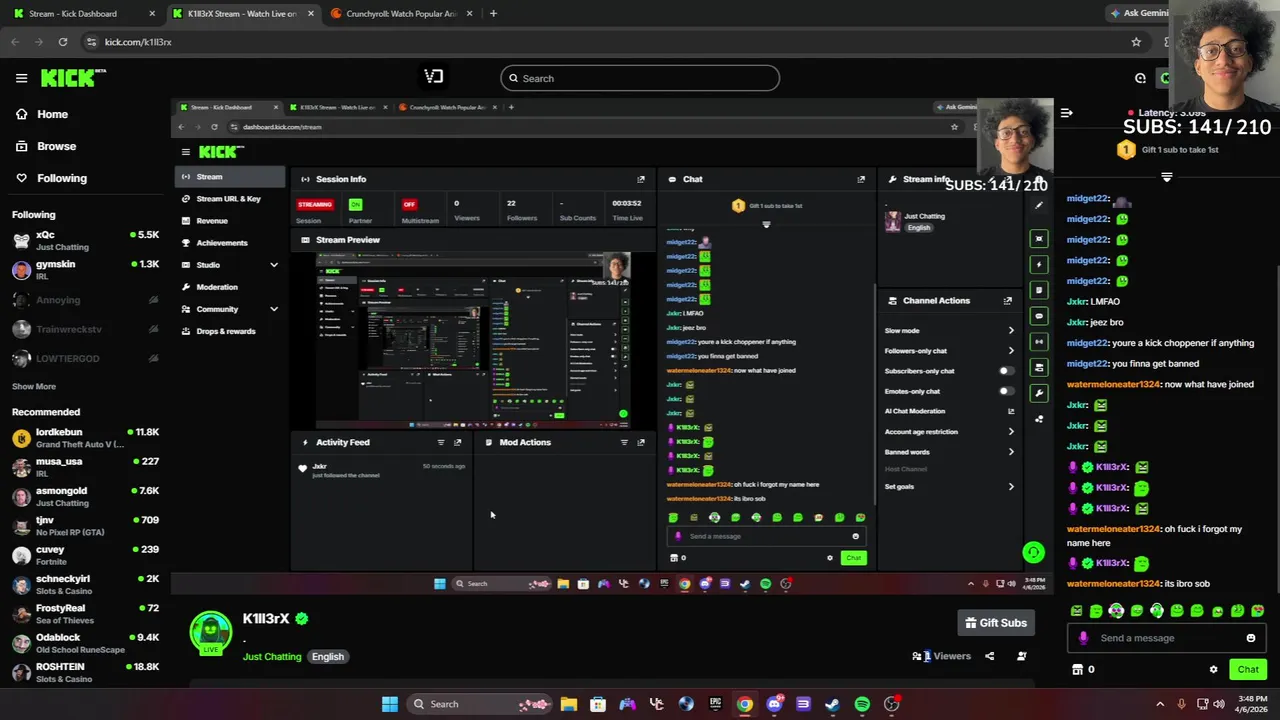Open Followers-only chat options in streamed dashboard

tap(950, 351)
